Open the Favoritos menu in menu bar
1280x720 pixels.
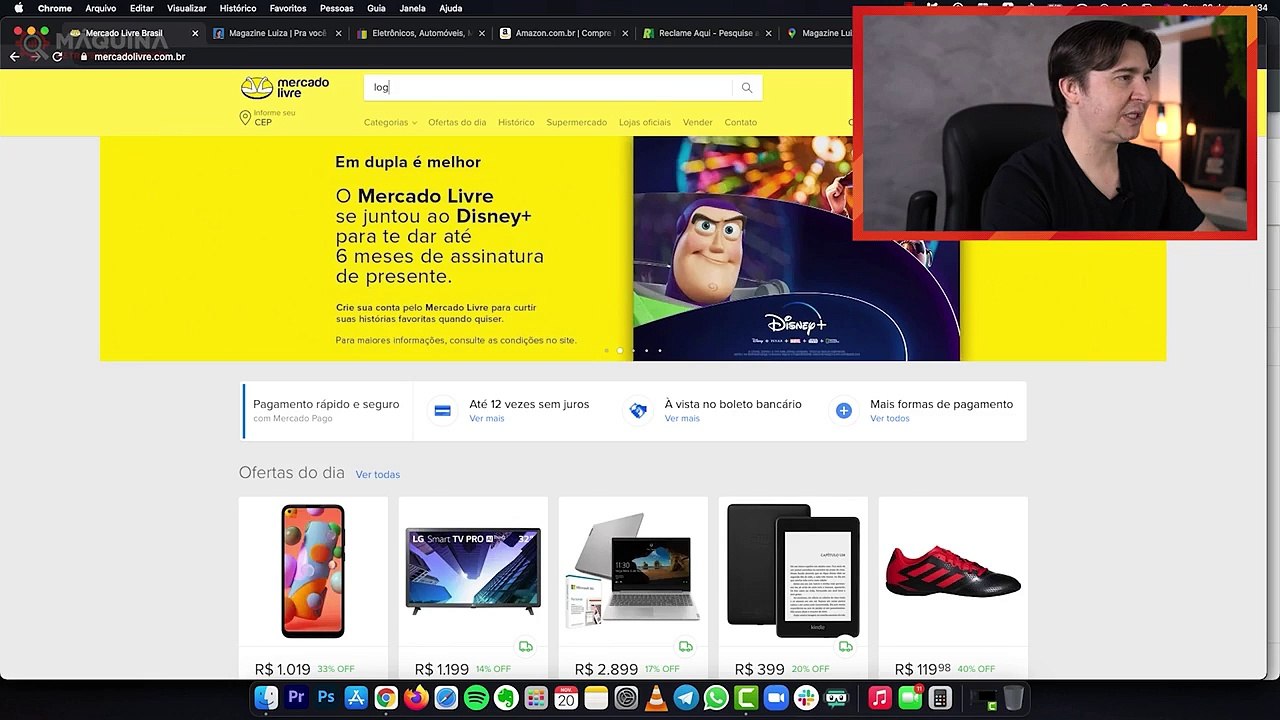click(x=288, y=8)
